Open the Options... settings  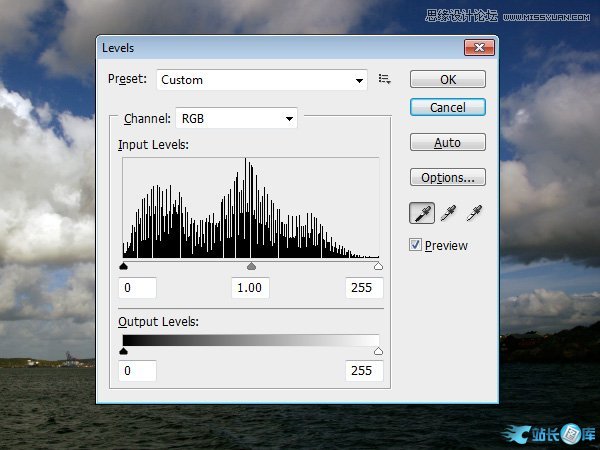447,177
